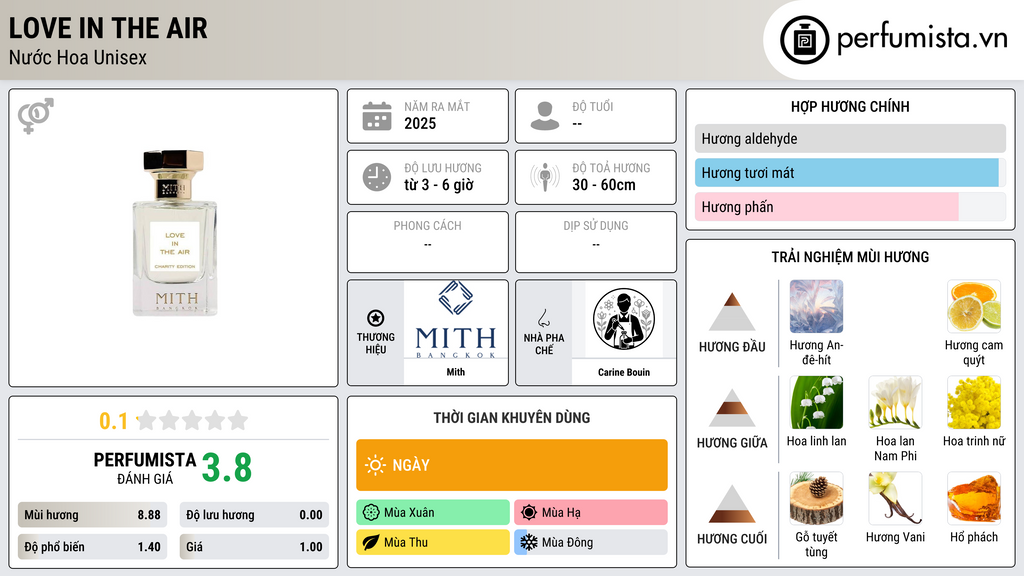Click the Dịp sử dụng box
The image size is (1024, 576).
tap(596, 242)
